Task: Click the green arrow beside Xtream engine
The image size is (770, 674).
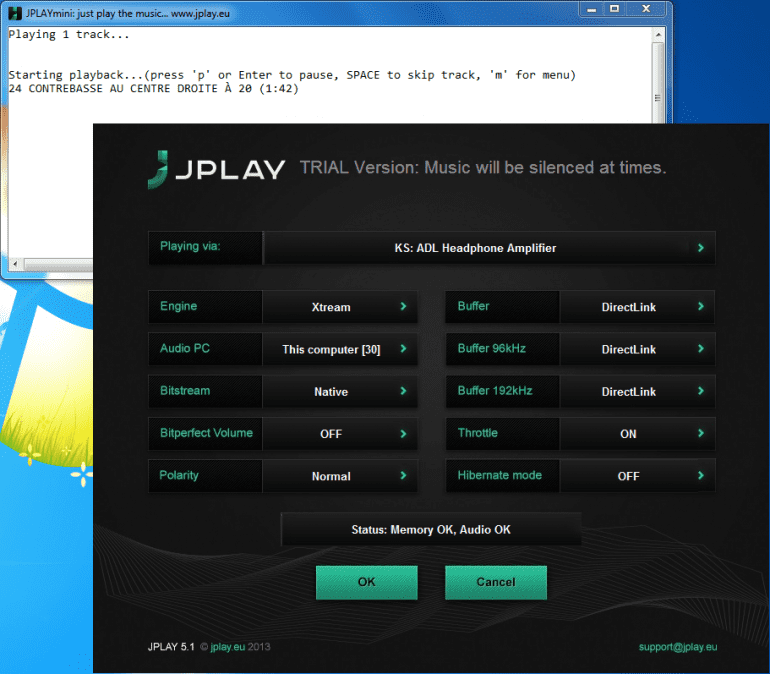Action: coord(403,307)
